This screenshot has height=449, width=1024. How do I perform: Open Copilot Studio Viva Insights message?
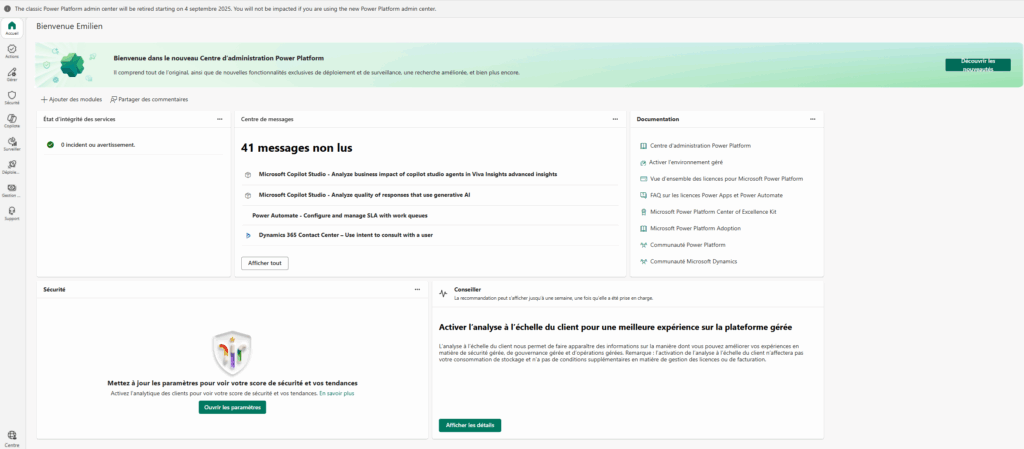click(x=408, y=175)
